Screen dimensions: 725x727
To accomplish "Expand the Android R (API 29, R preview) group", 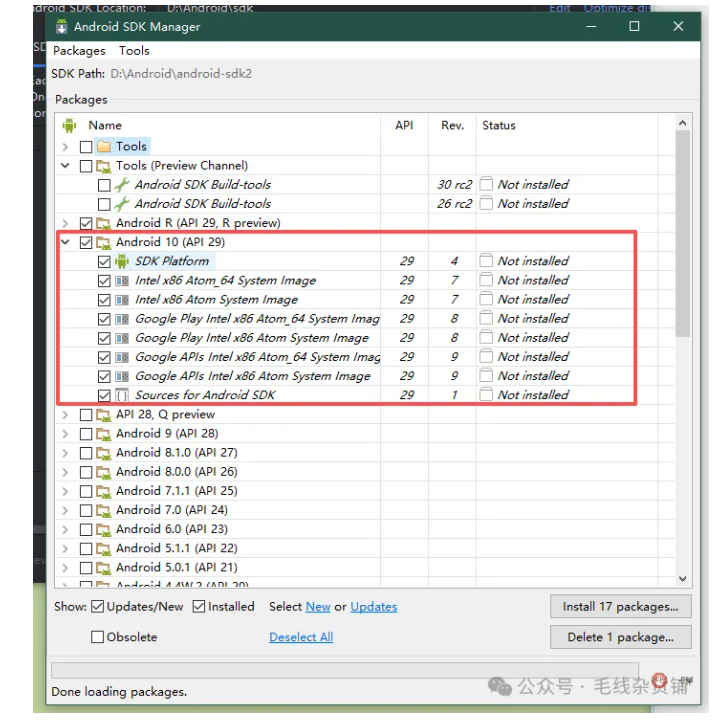I will coord(65,223).
